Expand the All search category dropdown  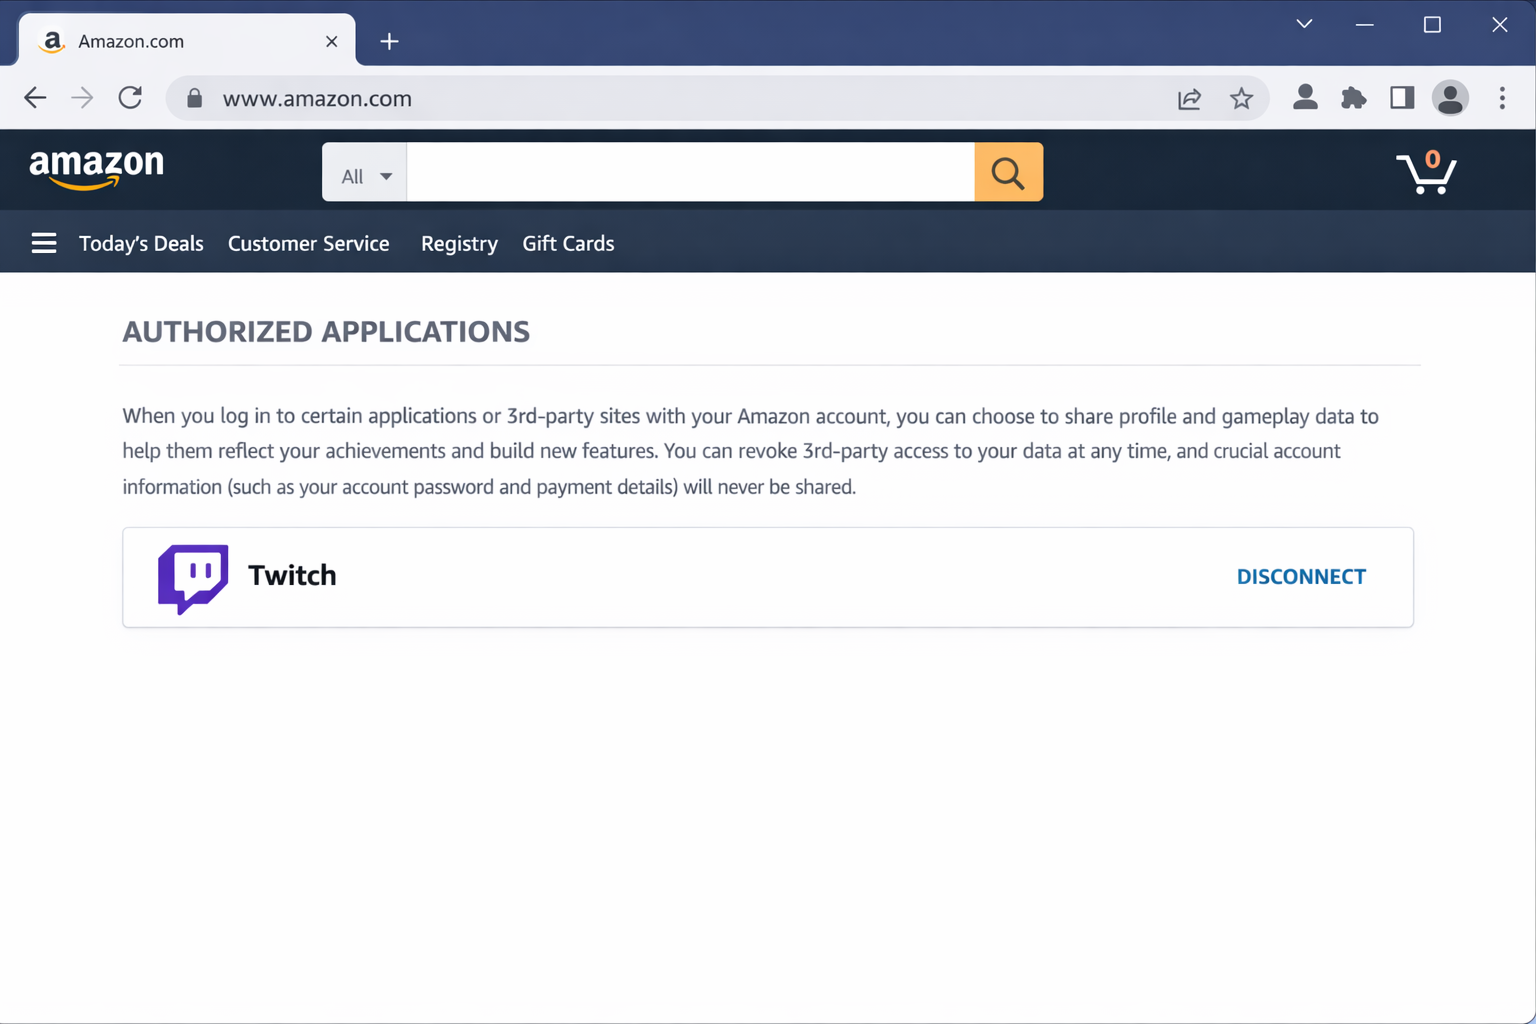(x=363, y=174)
